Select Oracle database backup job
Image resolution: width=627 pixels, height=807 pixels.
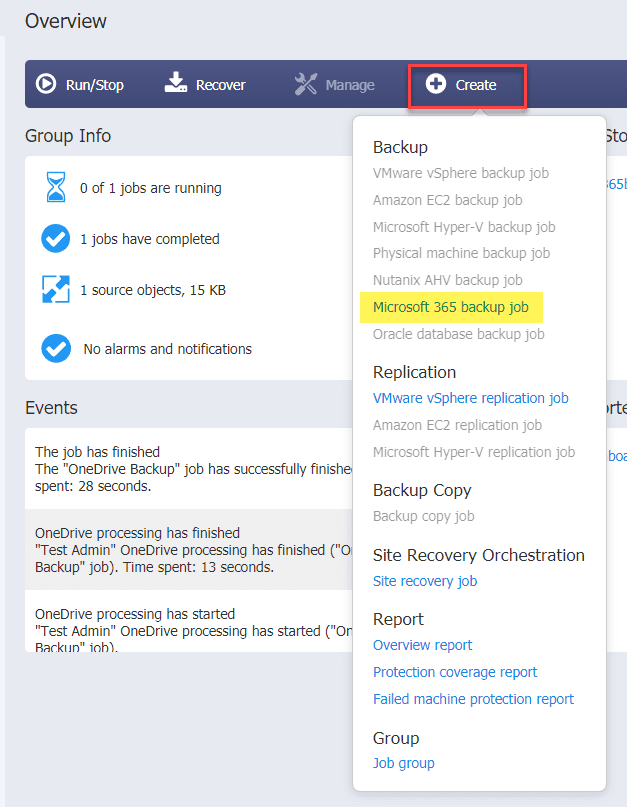pyautogui.click(x=458, y=334)
